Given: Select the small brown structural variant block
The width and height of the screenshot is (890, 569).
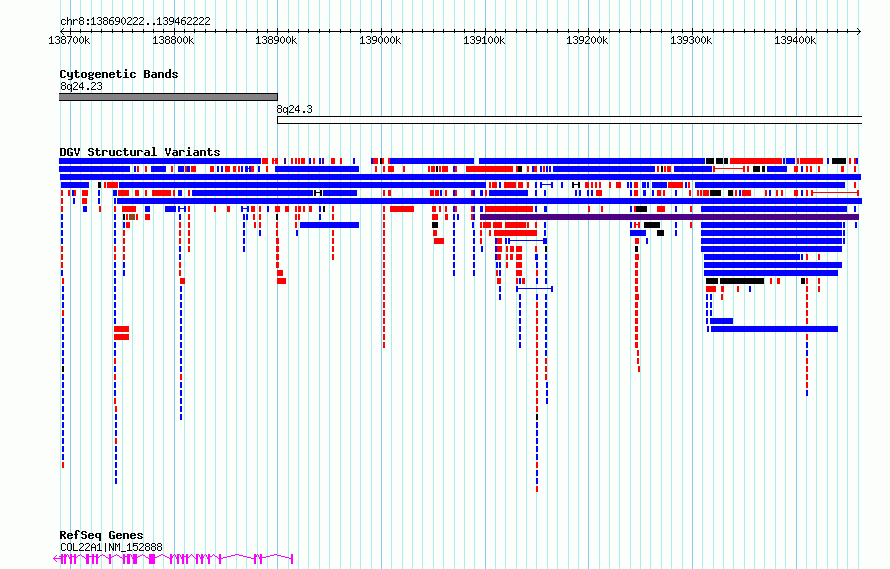Looking at the screenshot, I should pyautogui.click(x=132, y=217).
